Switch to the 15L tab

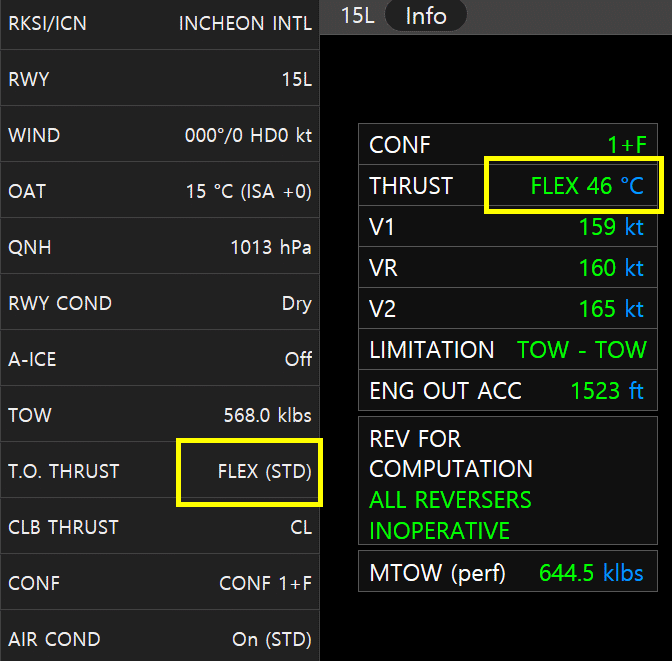click(x=357, y=16)
